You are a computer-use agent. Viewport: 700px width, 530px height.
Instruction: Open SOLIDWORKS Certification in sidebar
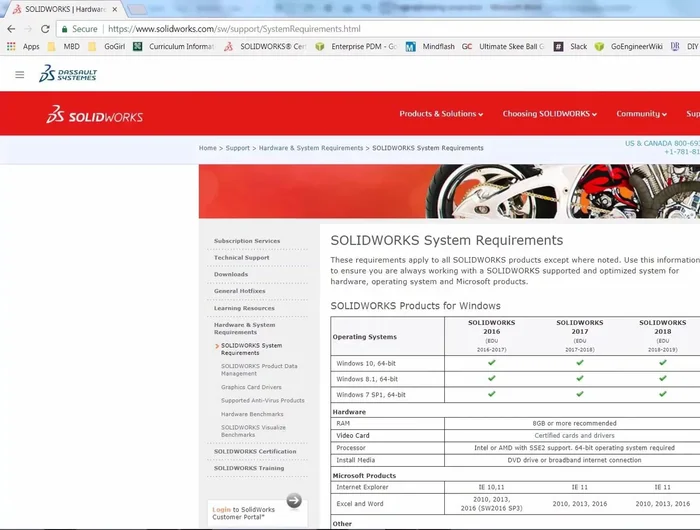click(x=255, y=451)
